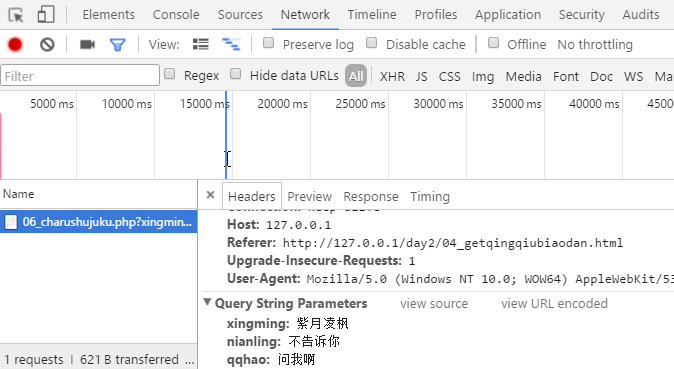Toggle the blue filter funnel icon
Screen dimensions: 674x369
pyautogui.click(x=117, y=44)
